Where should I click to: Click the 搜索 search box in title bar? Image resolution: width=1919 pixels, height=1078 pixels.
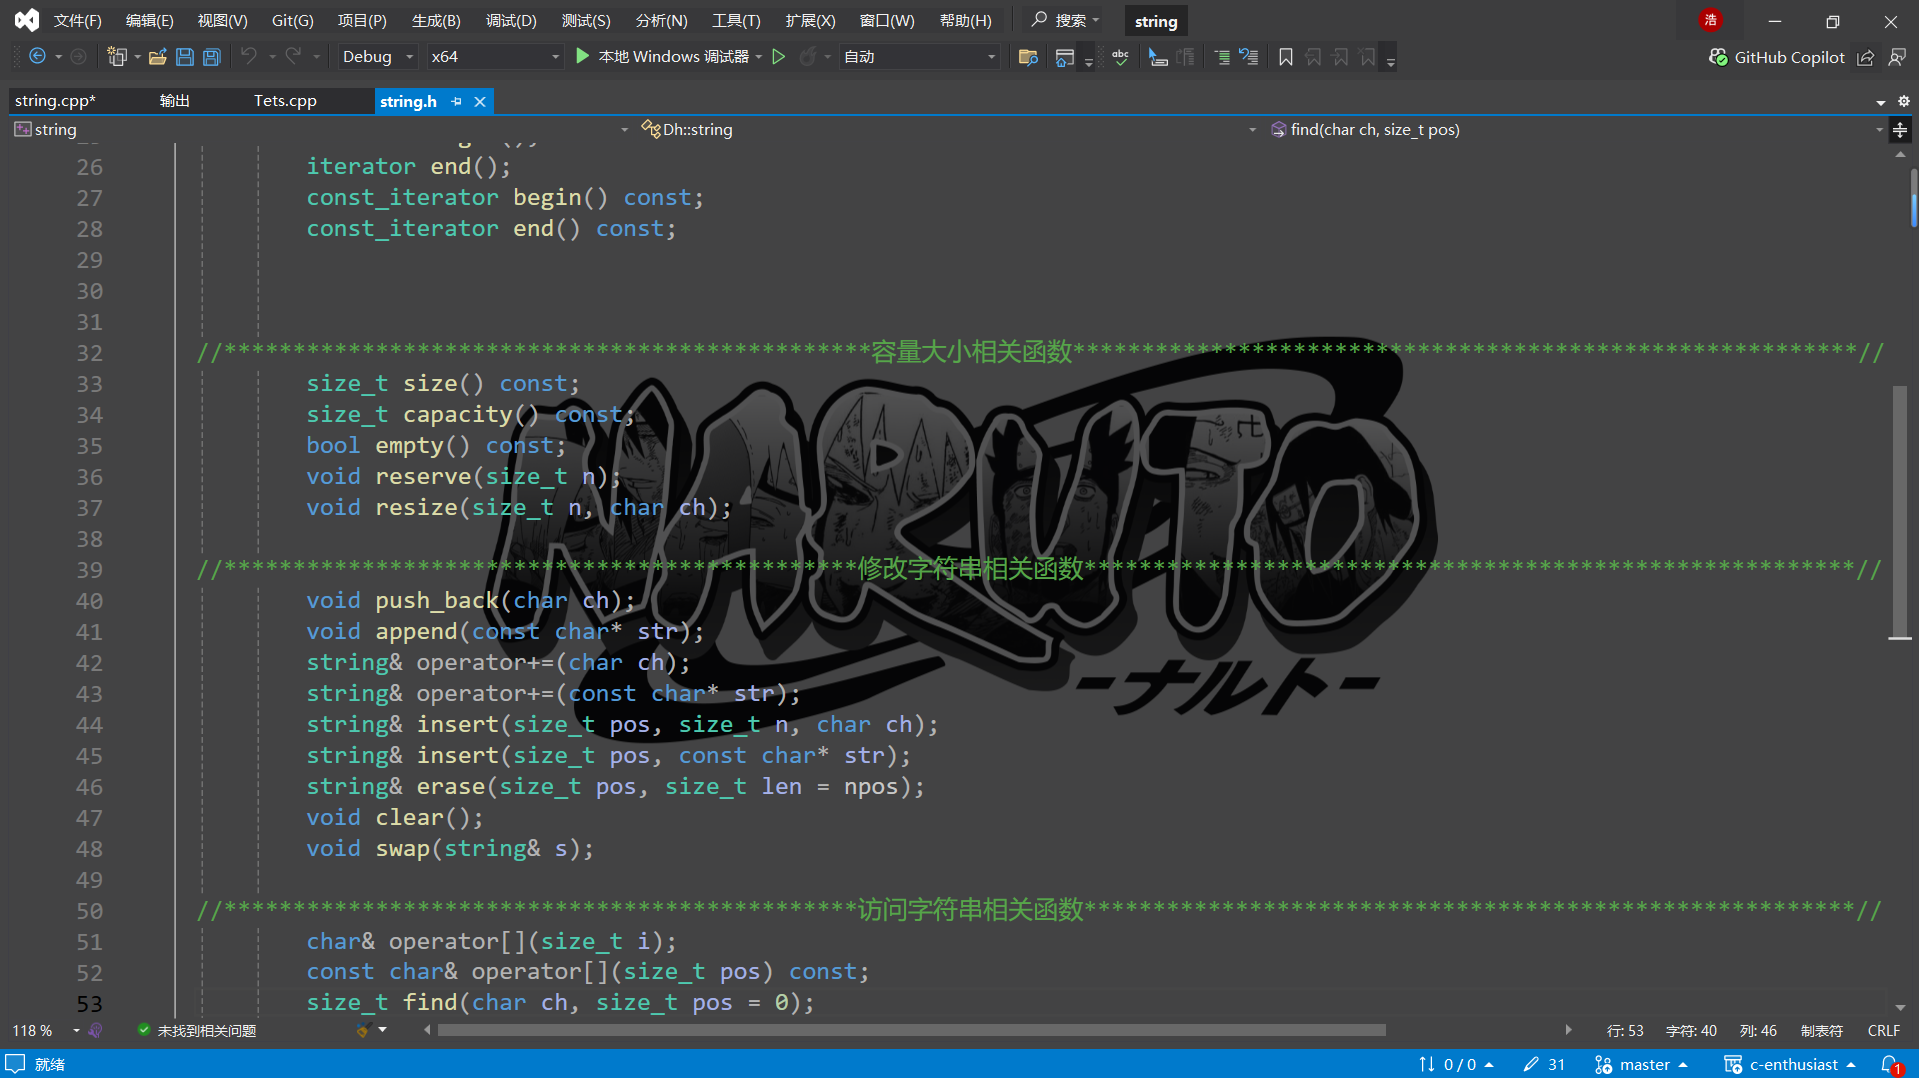(x=1065, y=20)
